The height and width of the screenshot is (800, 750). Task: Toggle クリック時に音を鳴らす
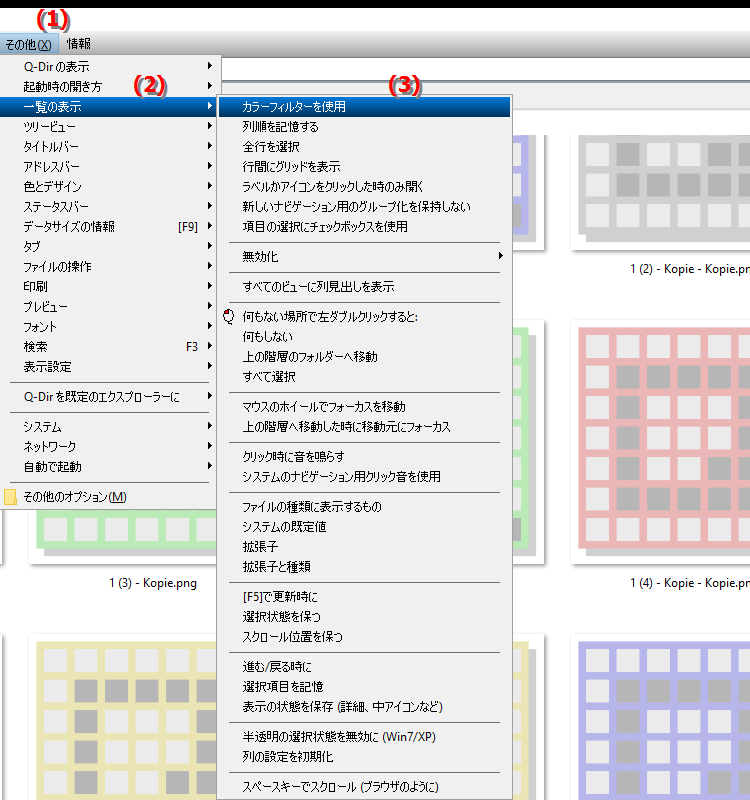364,456
